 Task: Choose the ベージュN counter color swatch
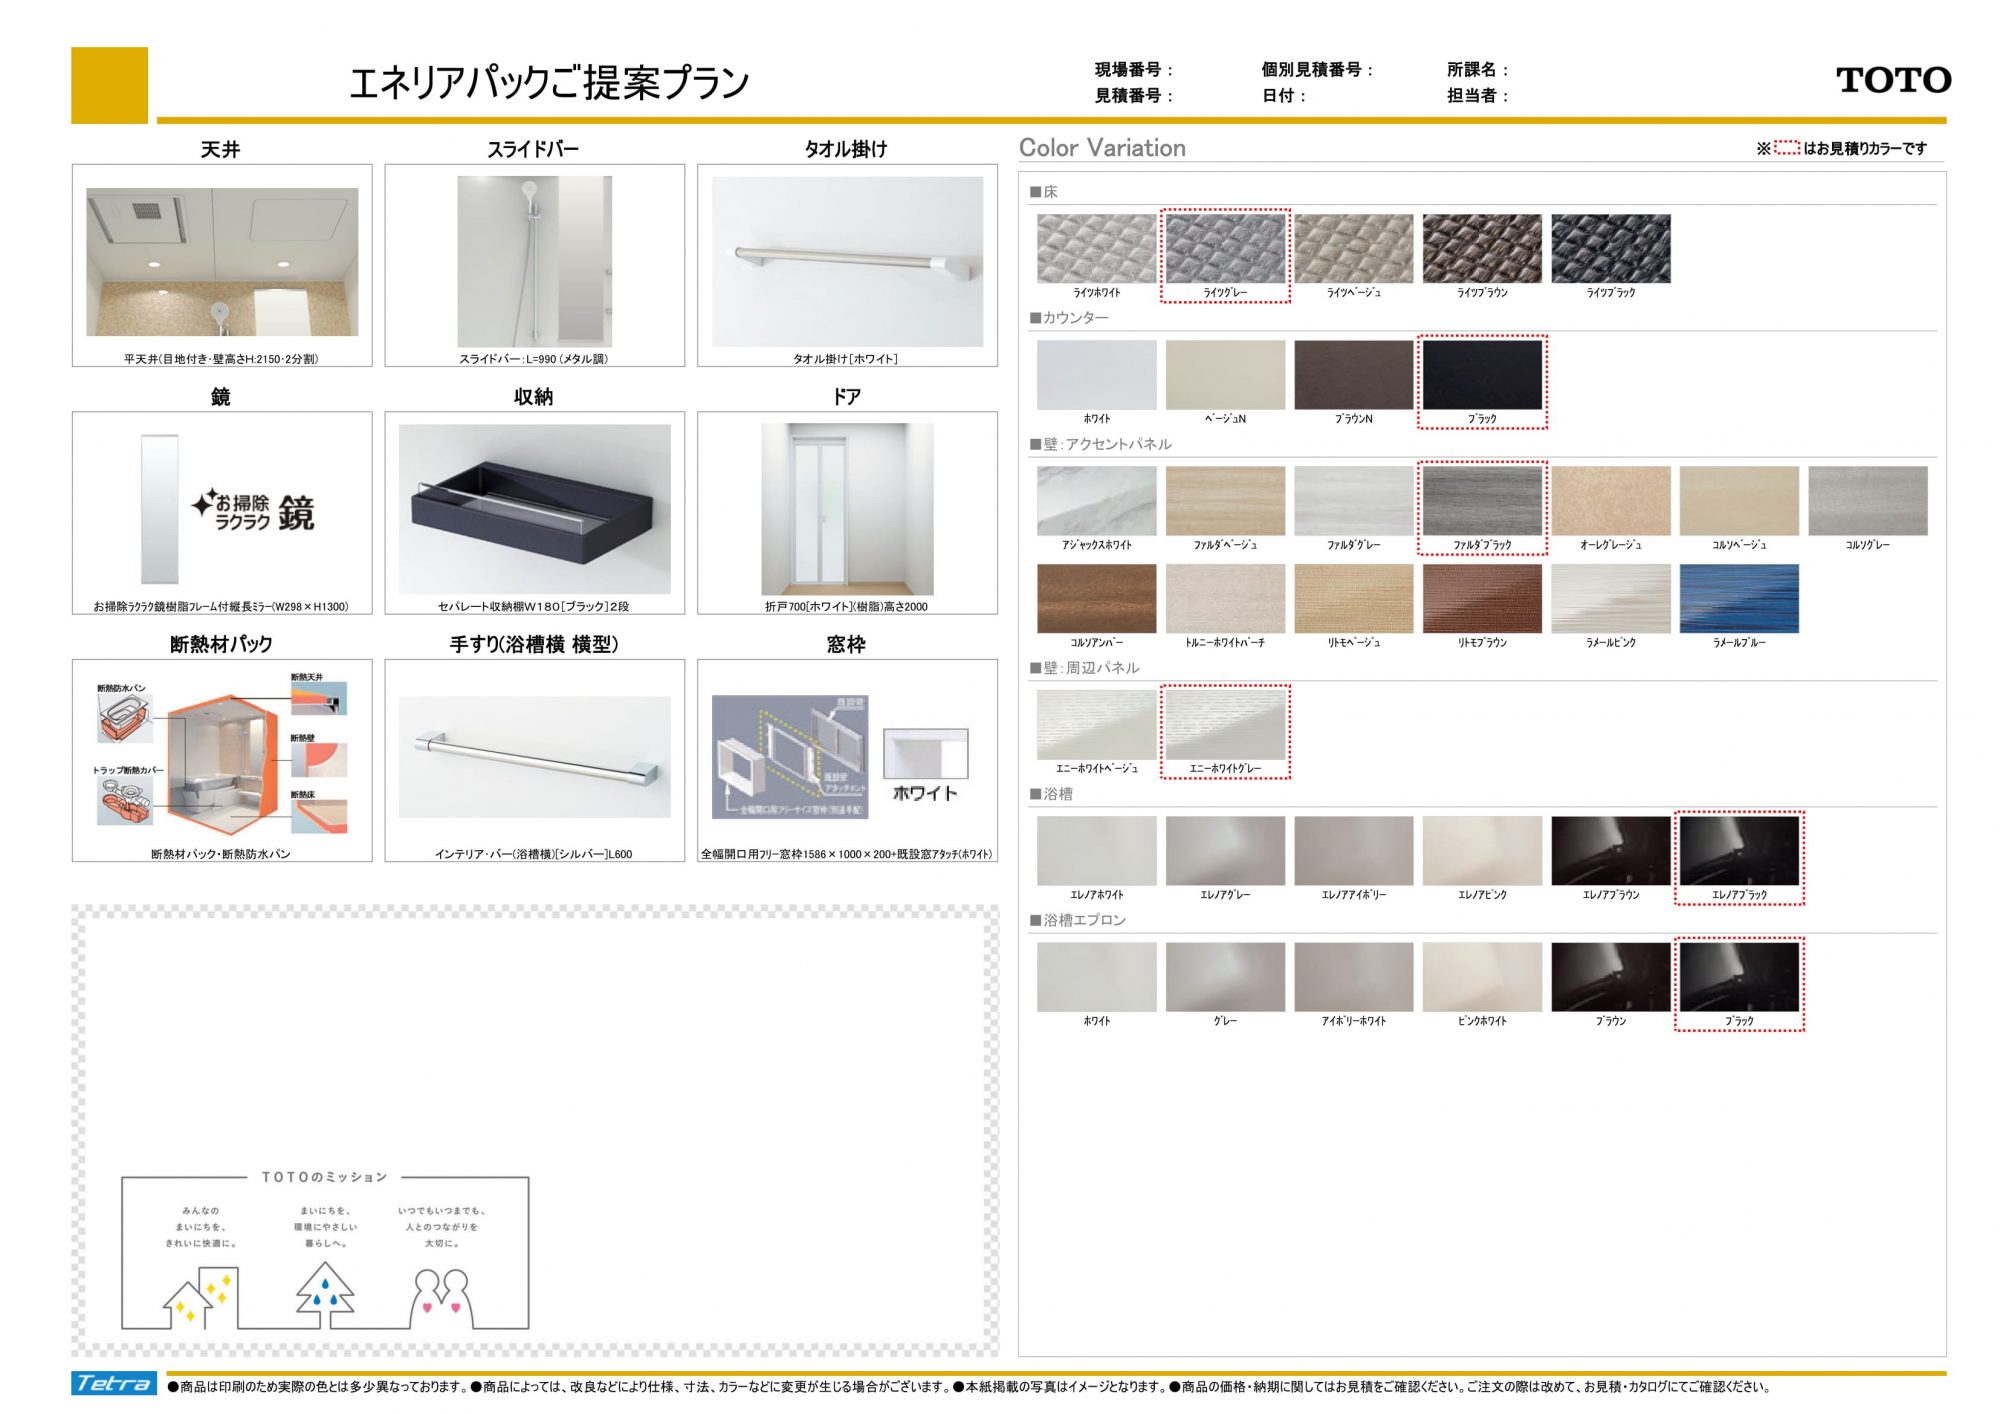1225,375
